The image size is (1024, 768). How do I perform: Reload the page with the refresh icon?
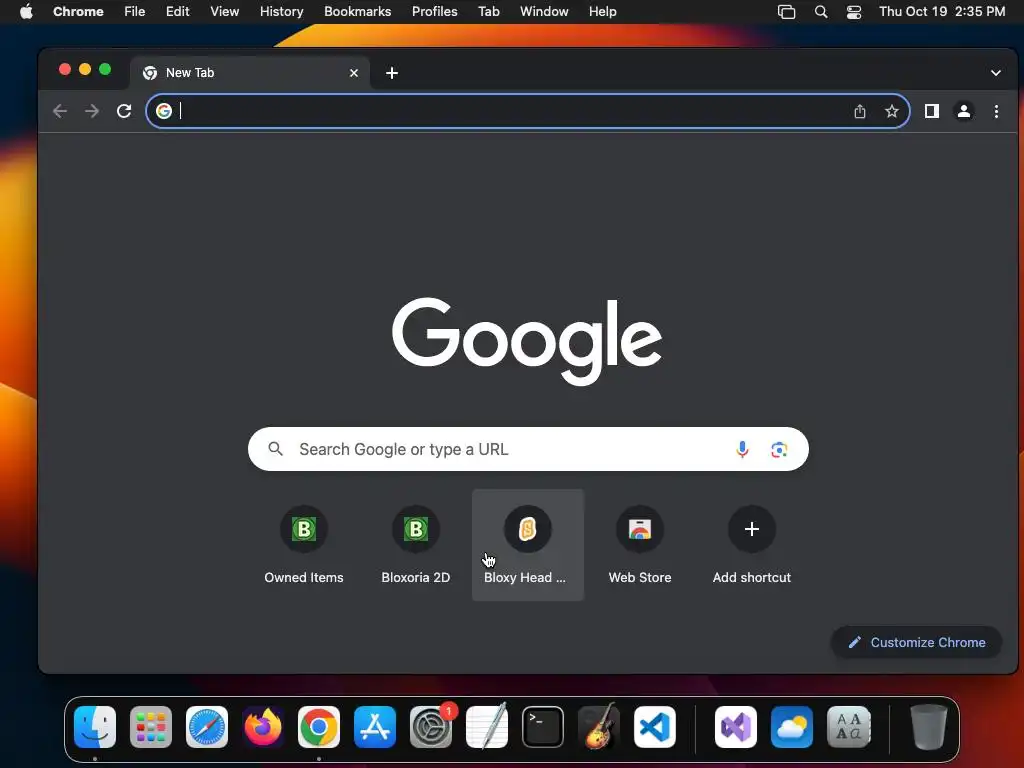[124, 111]
